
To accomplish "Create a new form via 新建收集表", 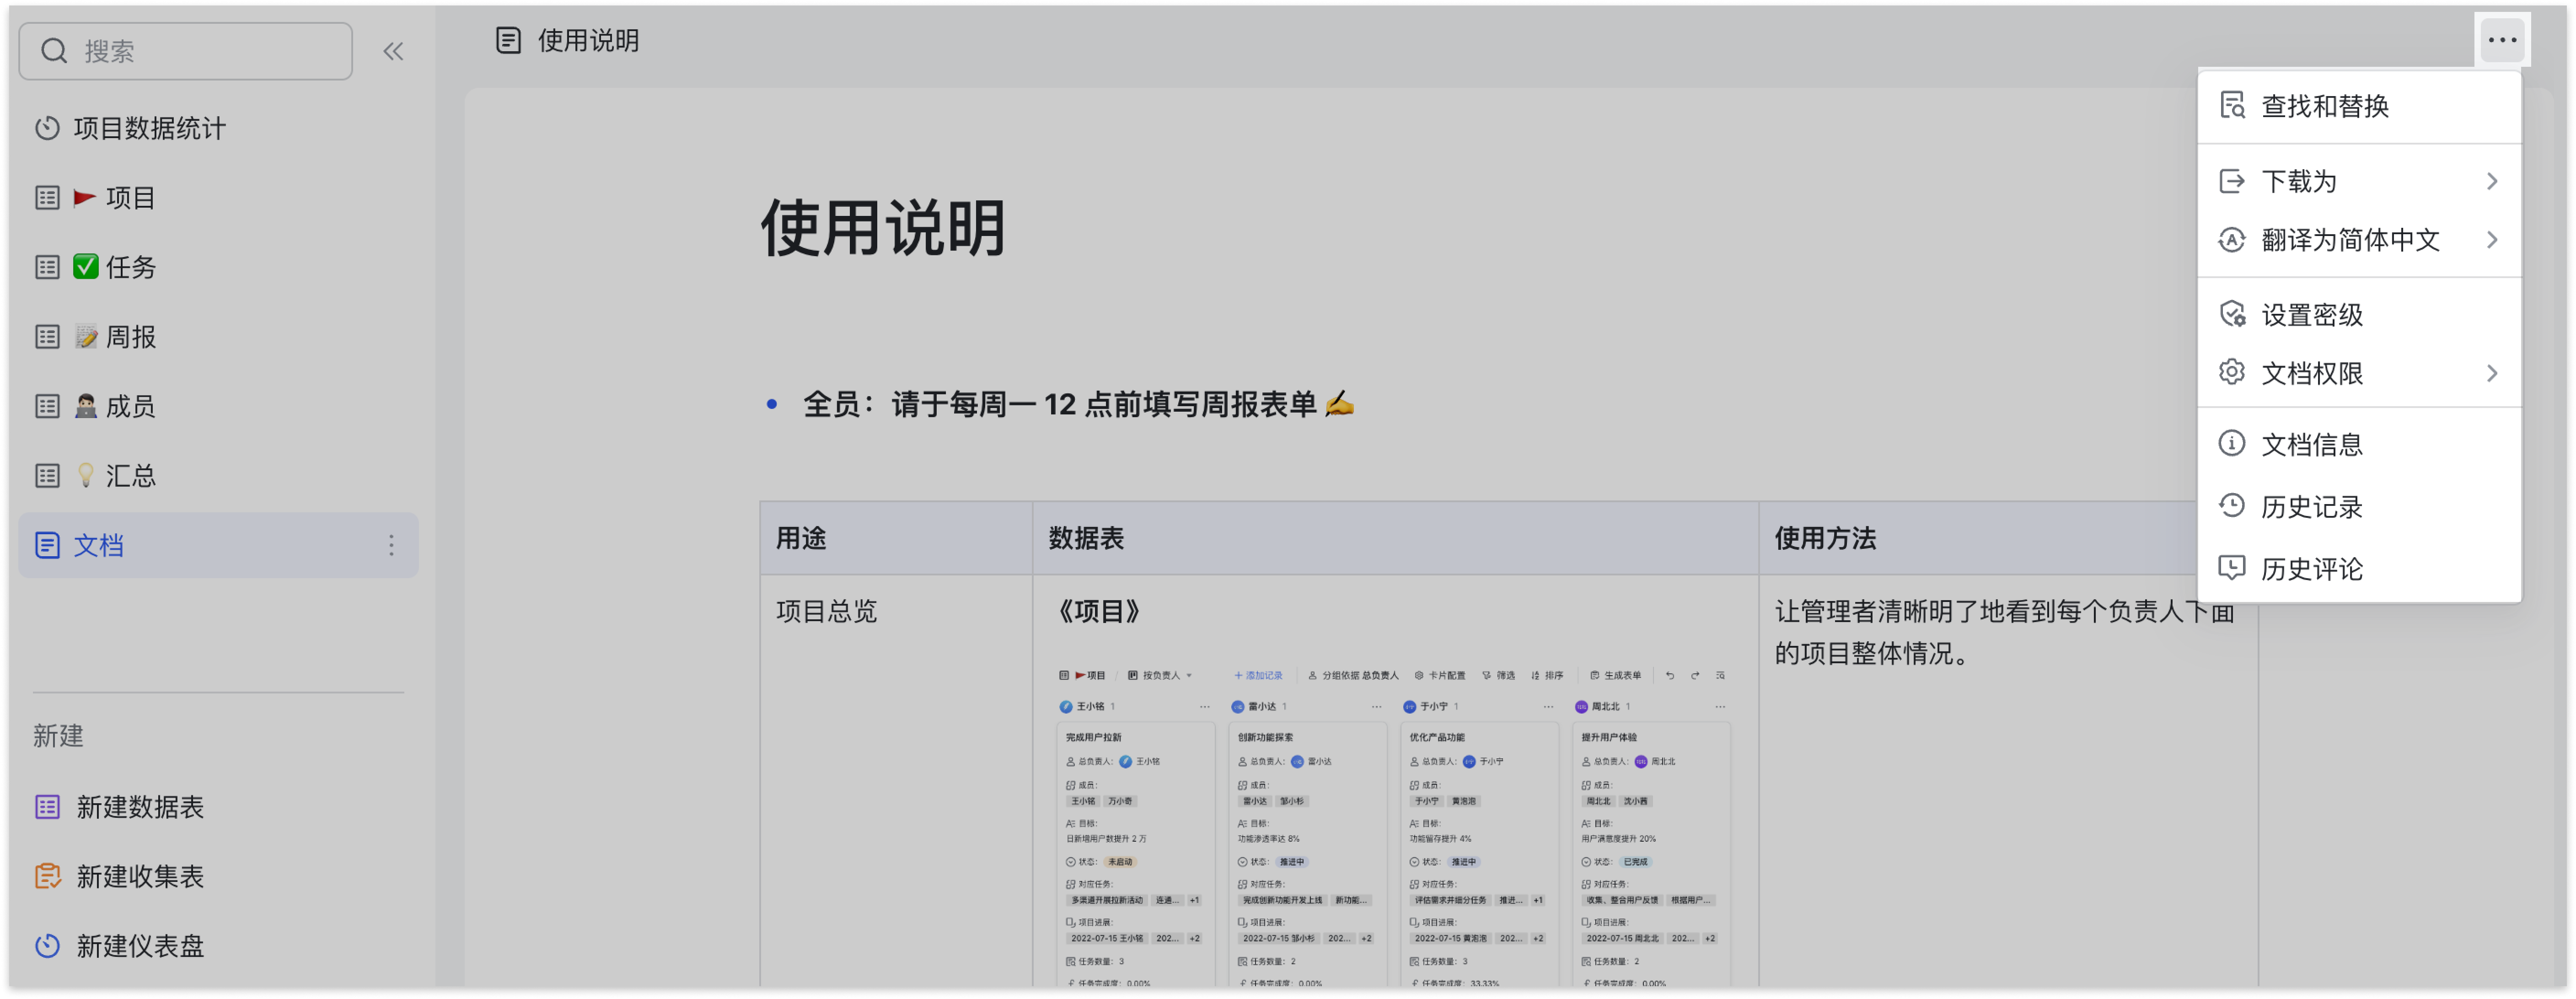I will coord(139,877).
